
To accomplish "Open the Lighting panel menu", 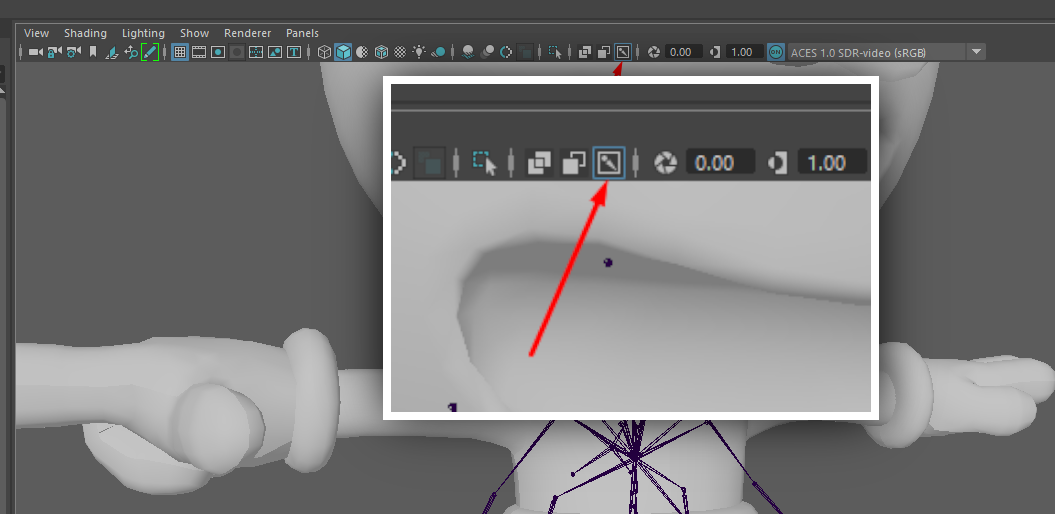I will 143,33.
